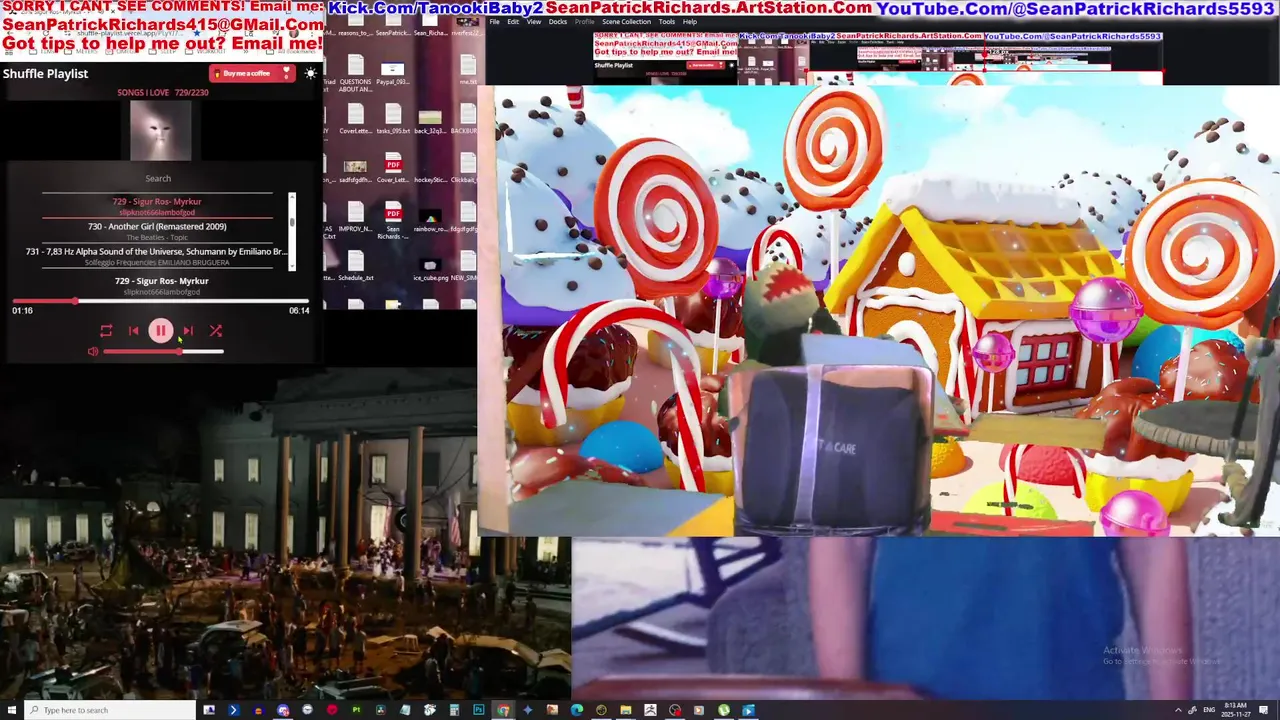Open the View menu in OBS

534,21
